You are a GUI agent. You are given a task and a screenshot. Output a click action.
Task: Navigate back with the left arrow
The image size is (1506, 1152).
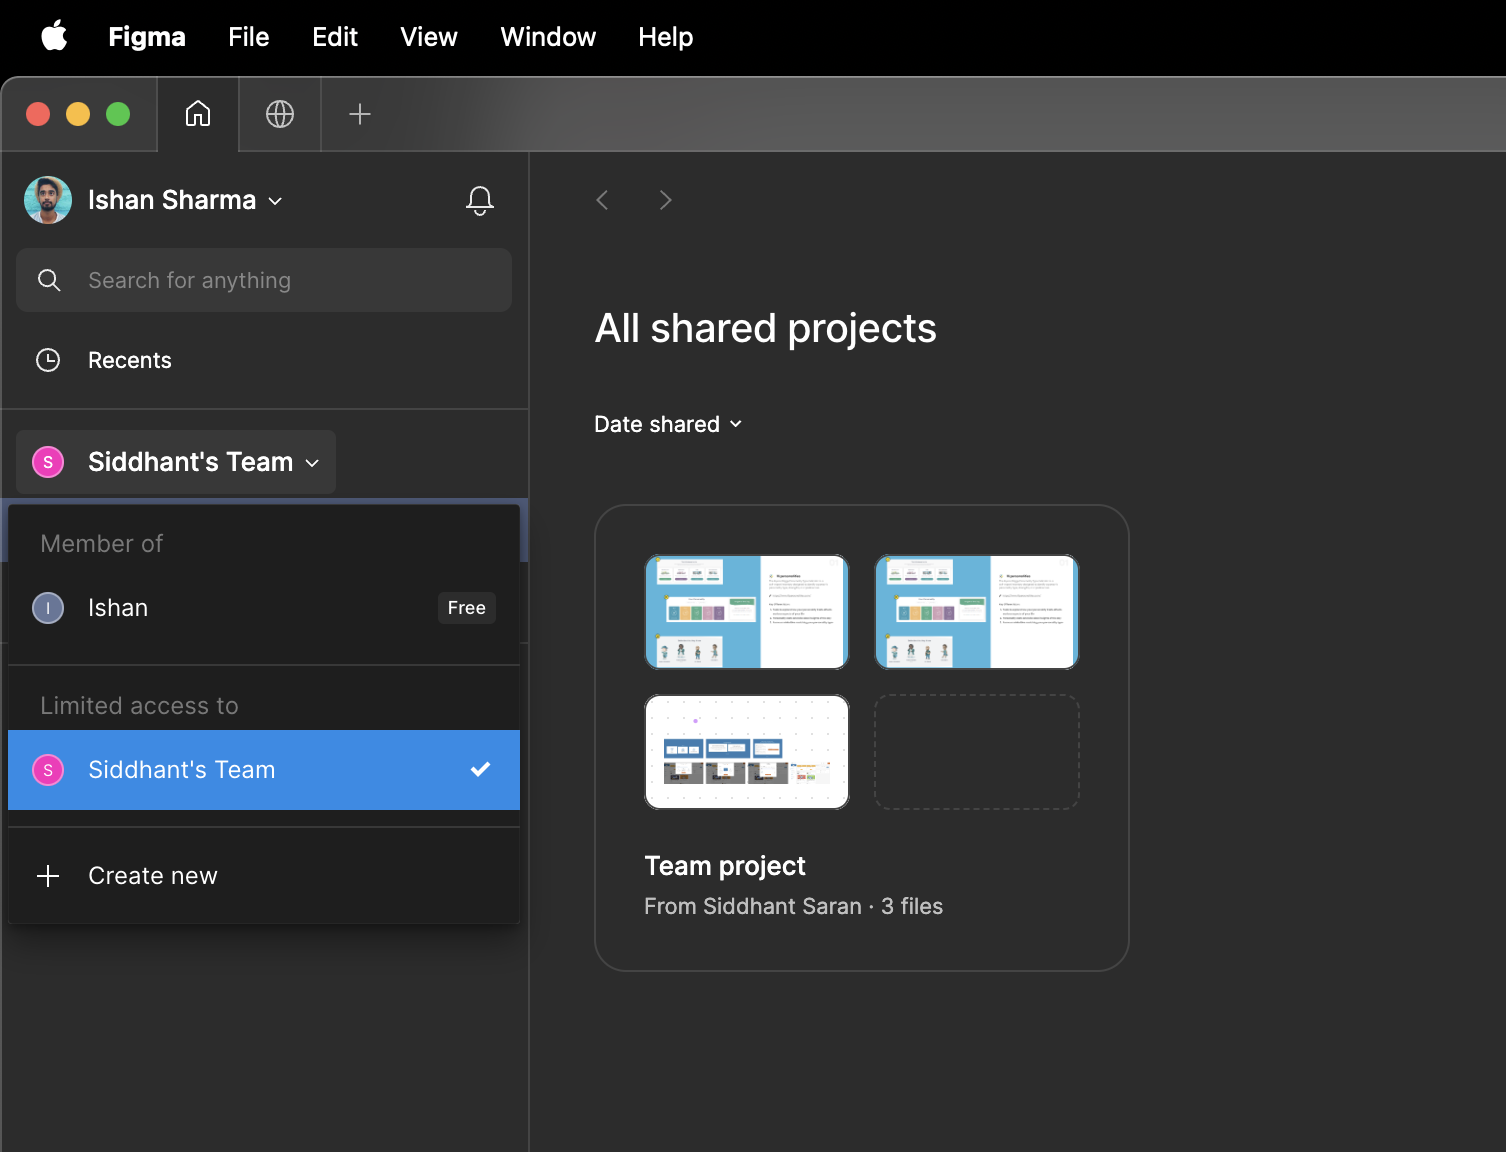tap(602, 200)
